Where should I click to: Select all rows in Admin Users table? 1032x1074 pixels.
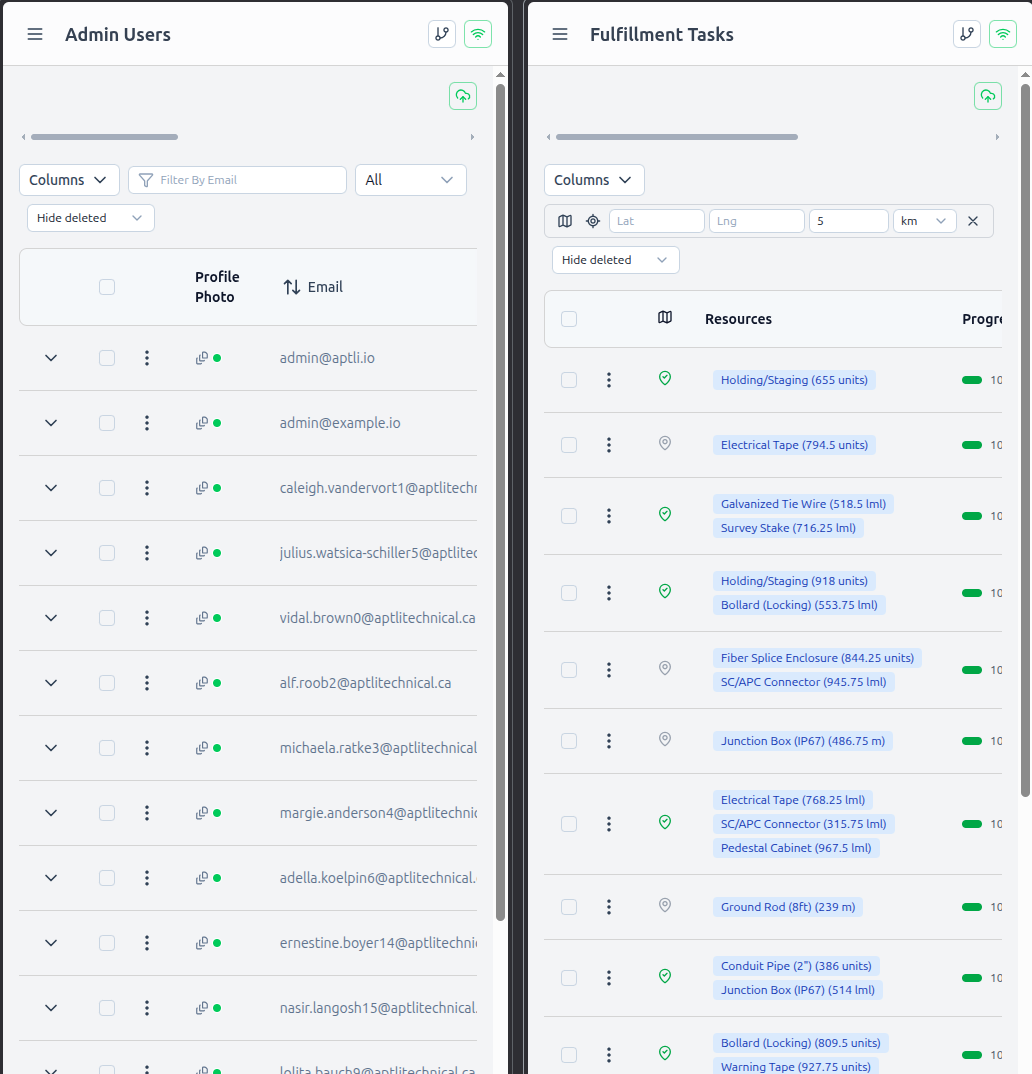[107, 287]
